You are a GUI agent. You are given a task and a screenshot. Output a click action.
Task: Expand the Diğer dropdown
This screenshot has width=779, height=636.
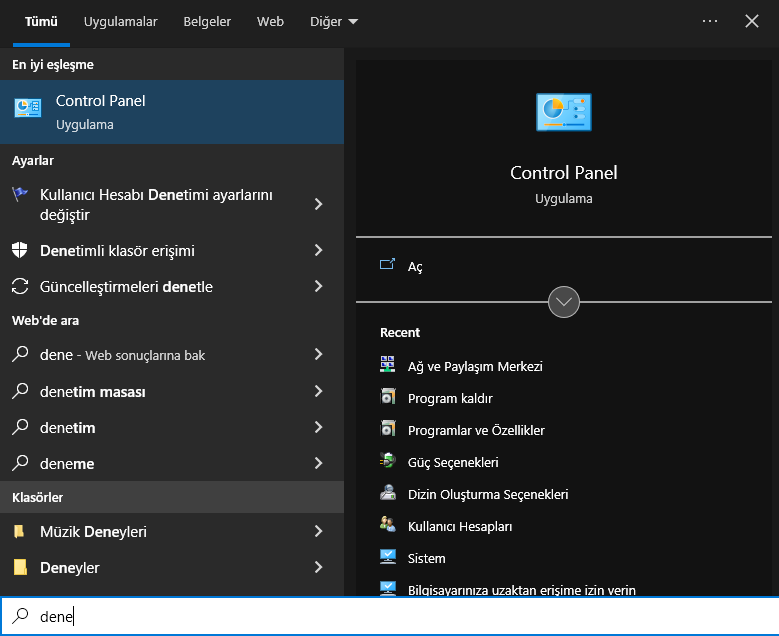pyautogui.click(x=333, y=21)
